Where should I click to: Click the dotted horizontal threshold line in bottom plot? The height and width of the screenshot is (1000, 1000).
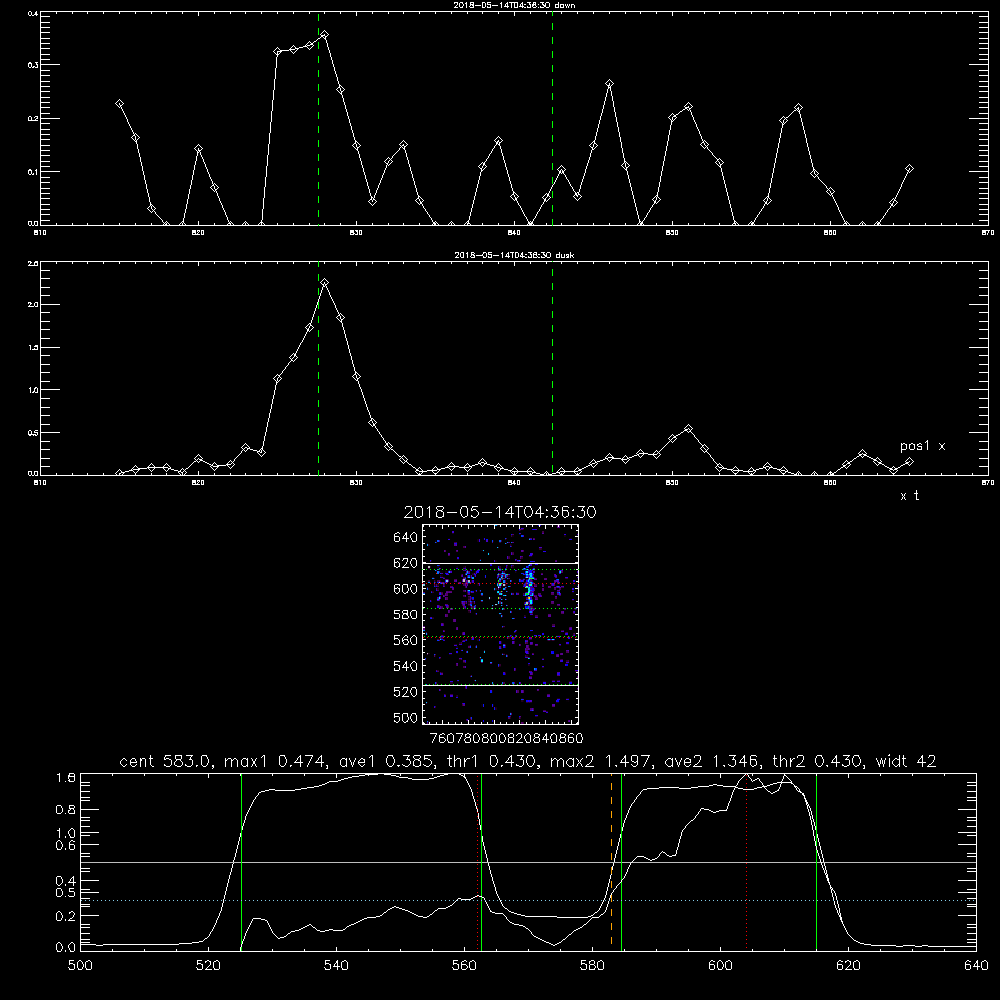528,901
